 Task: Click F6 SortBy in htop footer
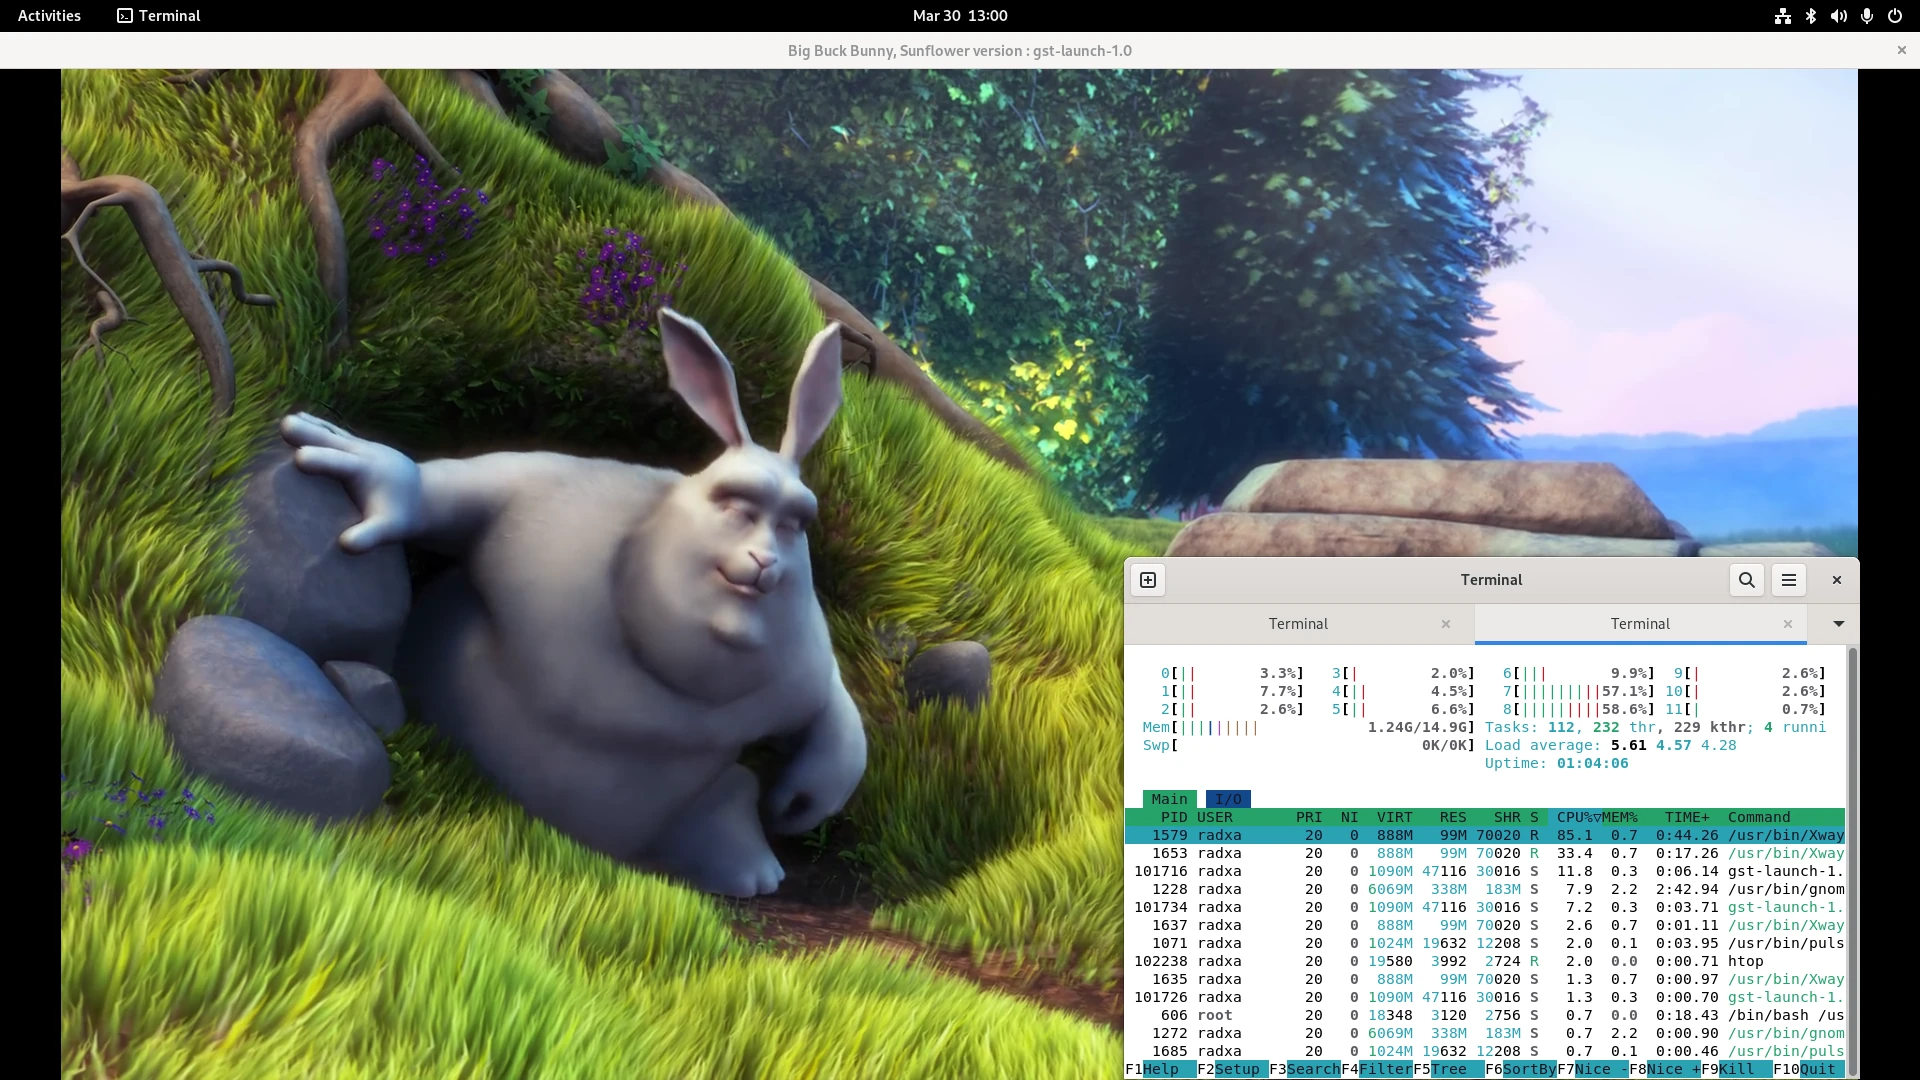pos(1520,1069)
